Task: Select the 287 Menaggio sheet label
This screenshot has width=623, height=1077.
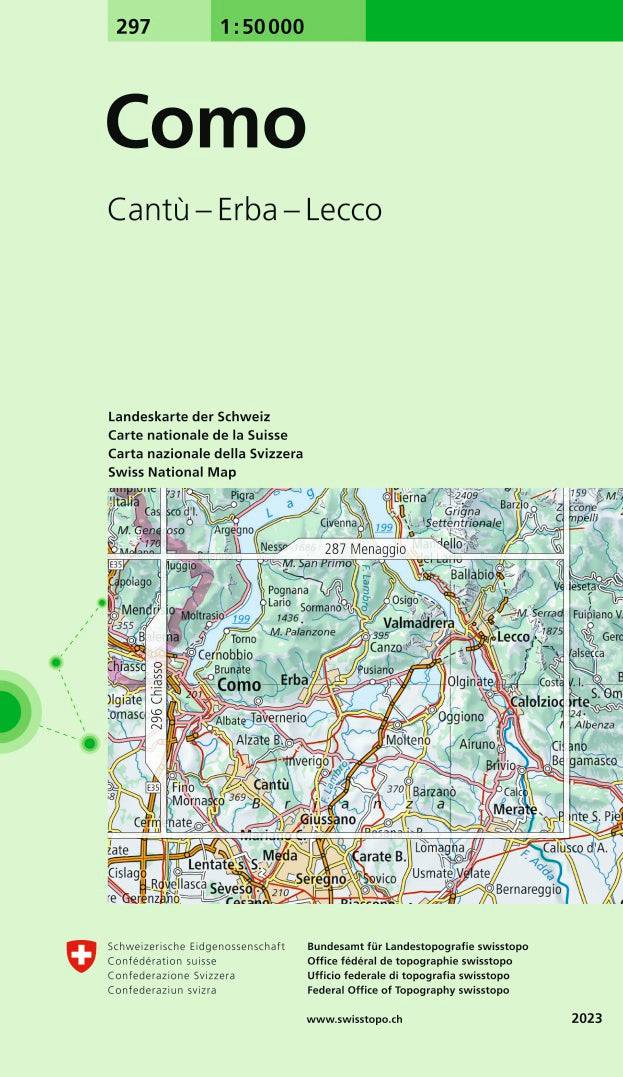Action: tap(364, 549)
